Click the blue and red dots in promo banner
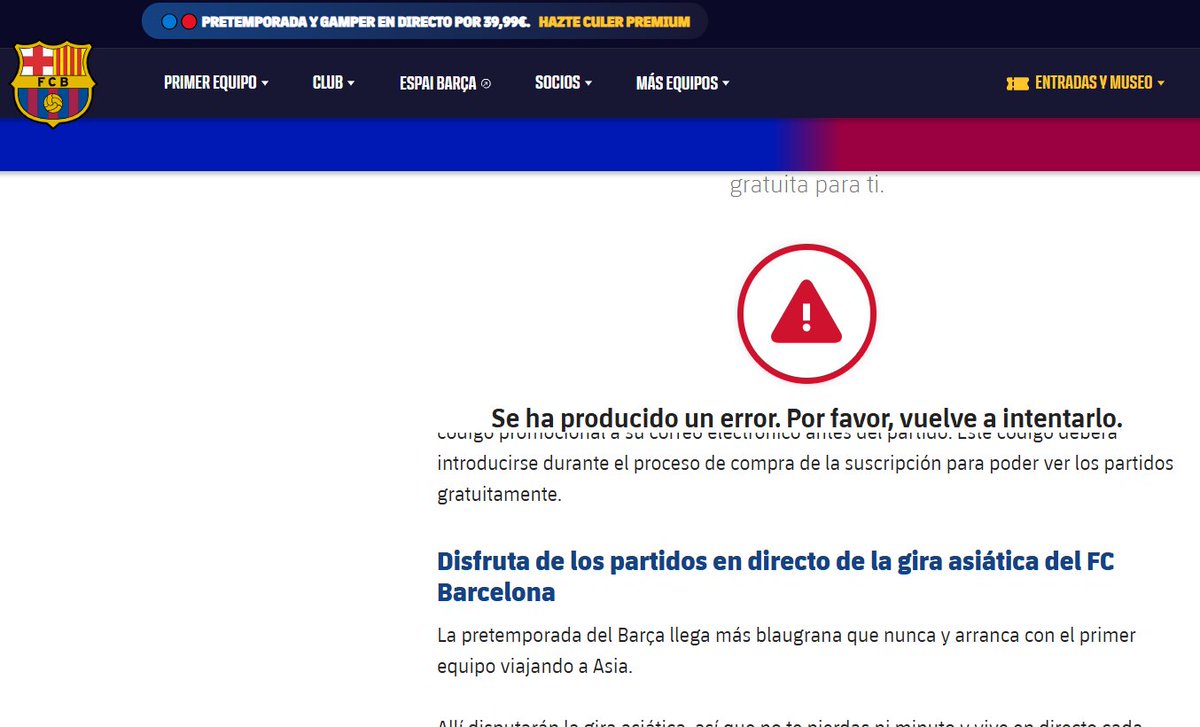Screen dimensions: 1200x727 [x=179, y=21]
